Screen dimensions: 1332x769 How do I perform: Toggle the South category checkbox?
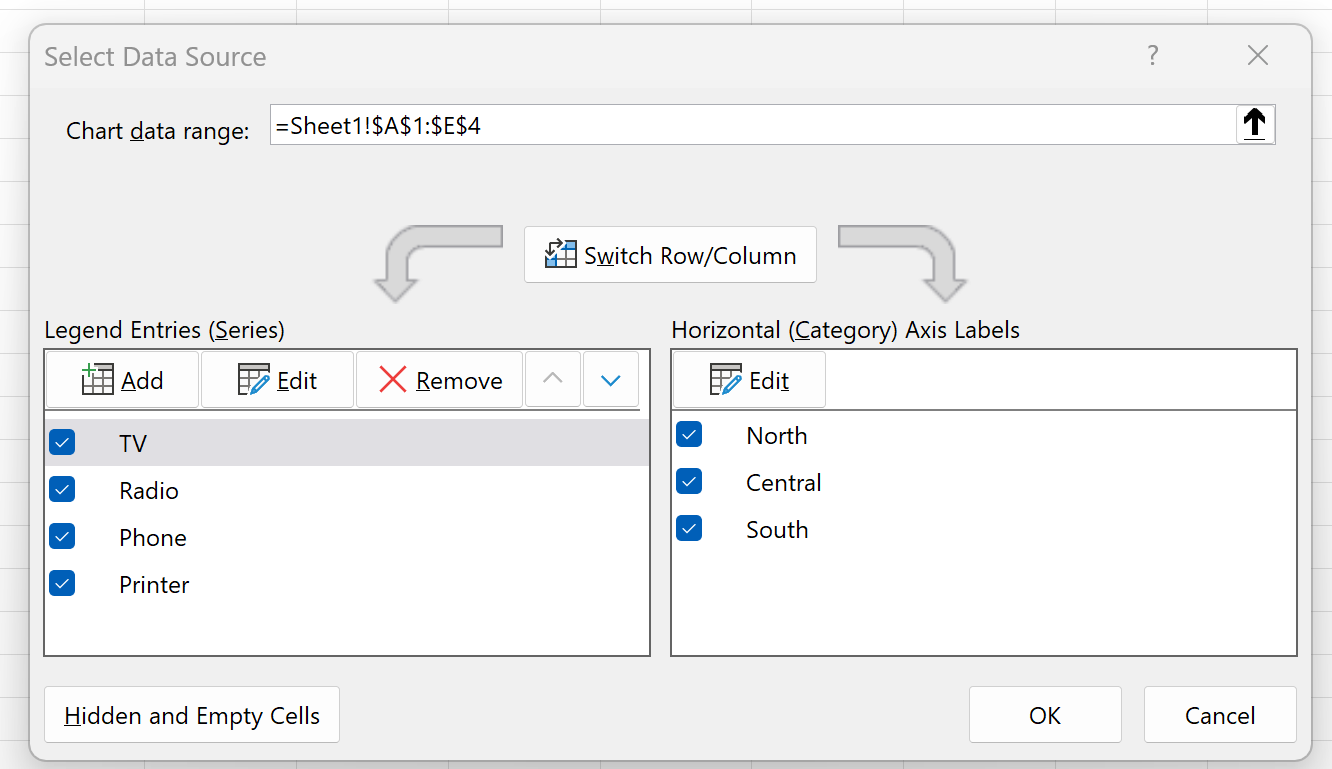coord(689,528)
